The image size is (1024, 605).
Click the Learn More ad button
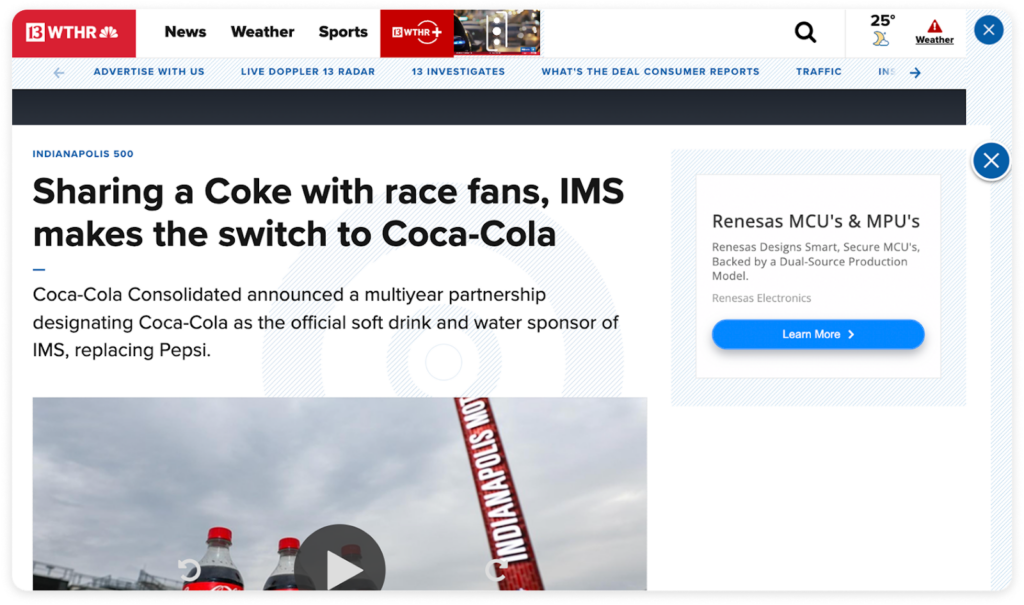tap(817, 334)
